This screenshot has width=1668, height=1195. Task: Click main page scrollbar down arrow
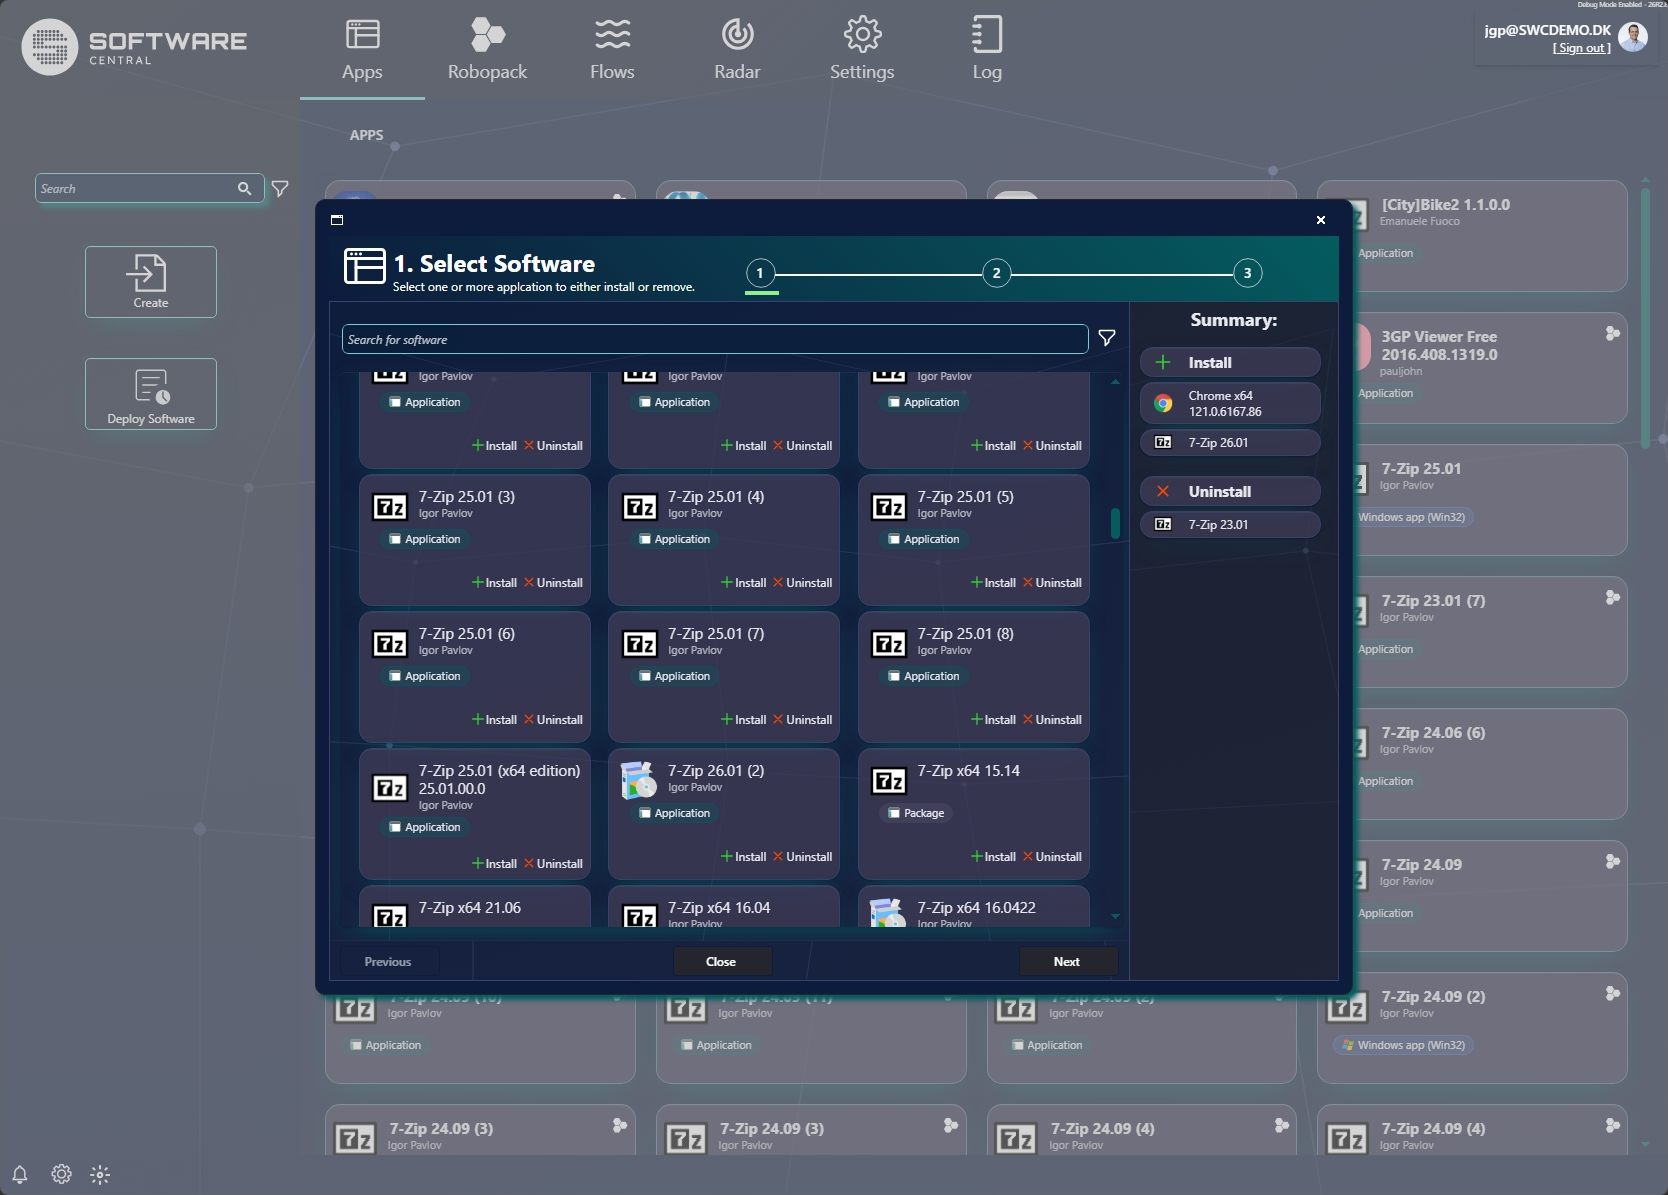tap(1646, 1145)
